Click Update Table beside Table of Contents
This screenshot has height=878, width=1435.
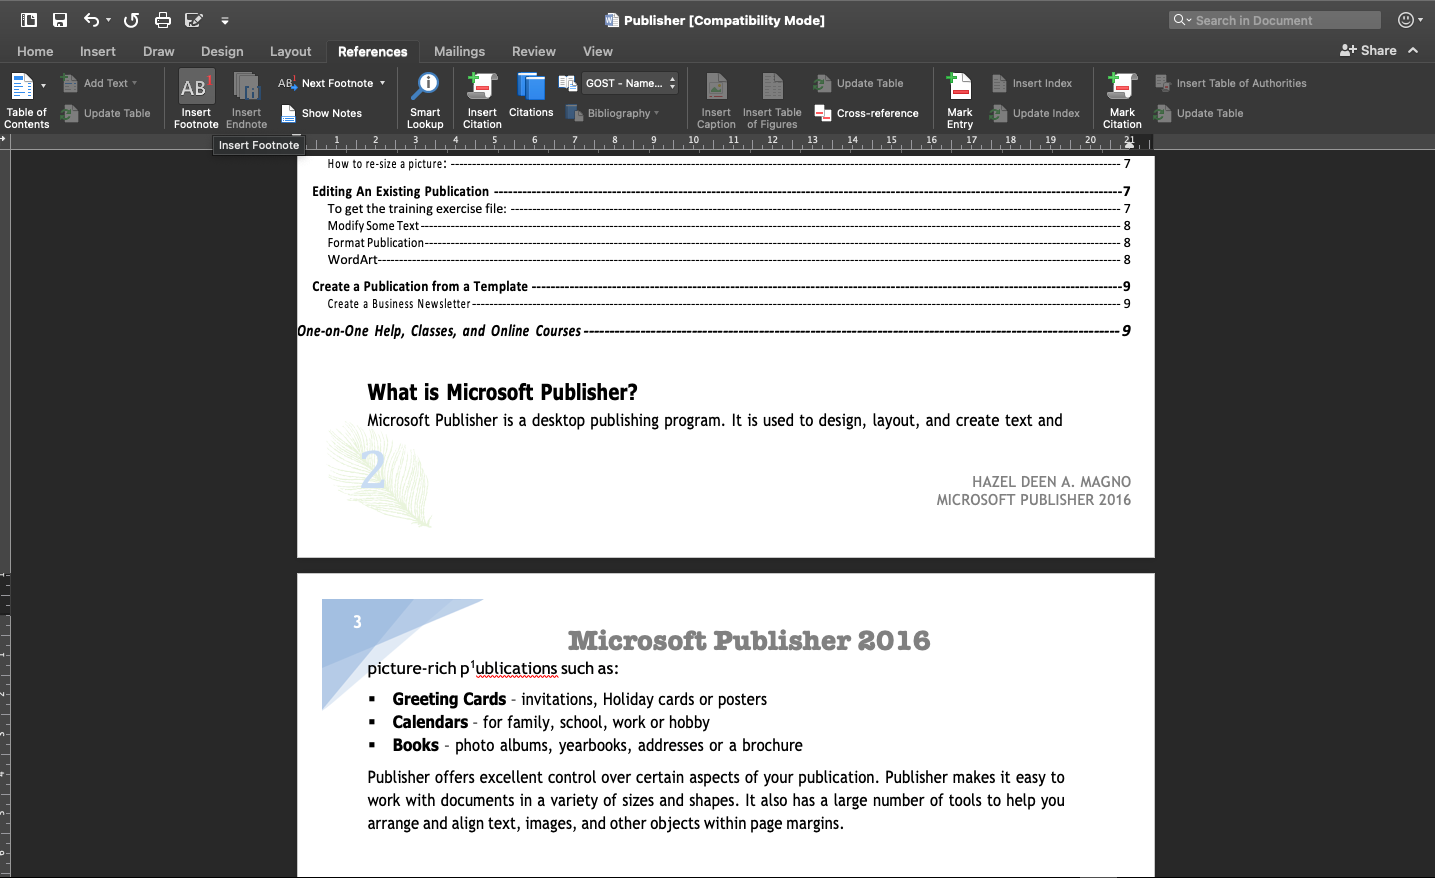tap(106, 113)
